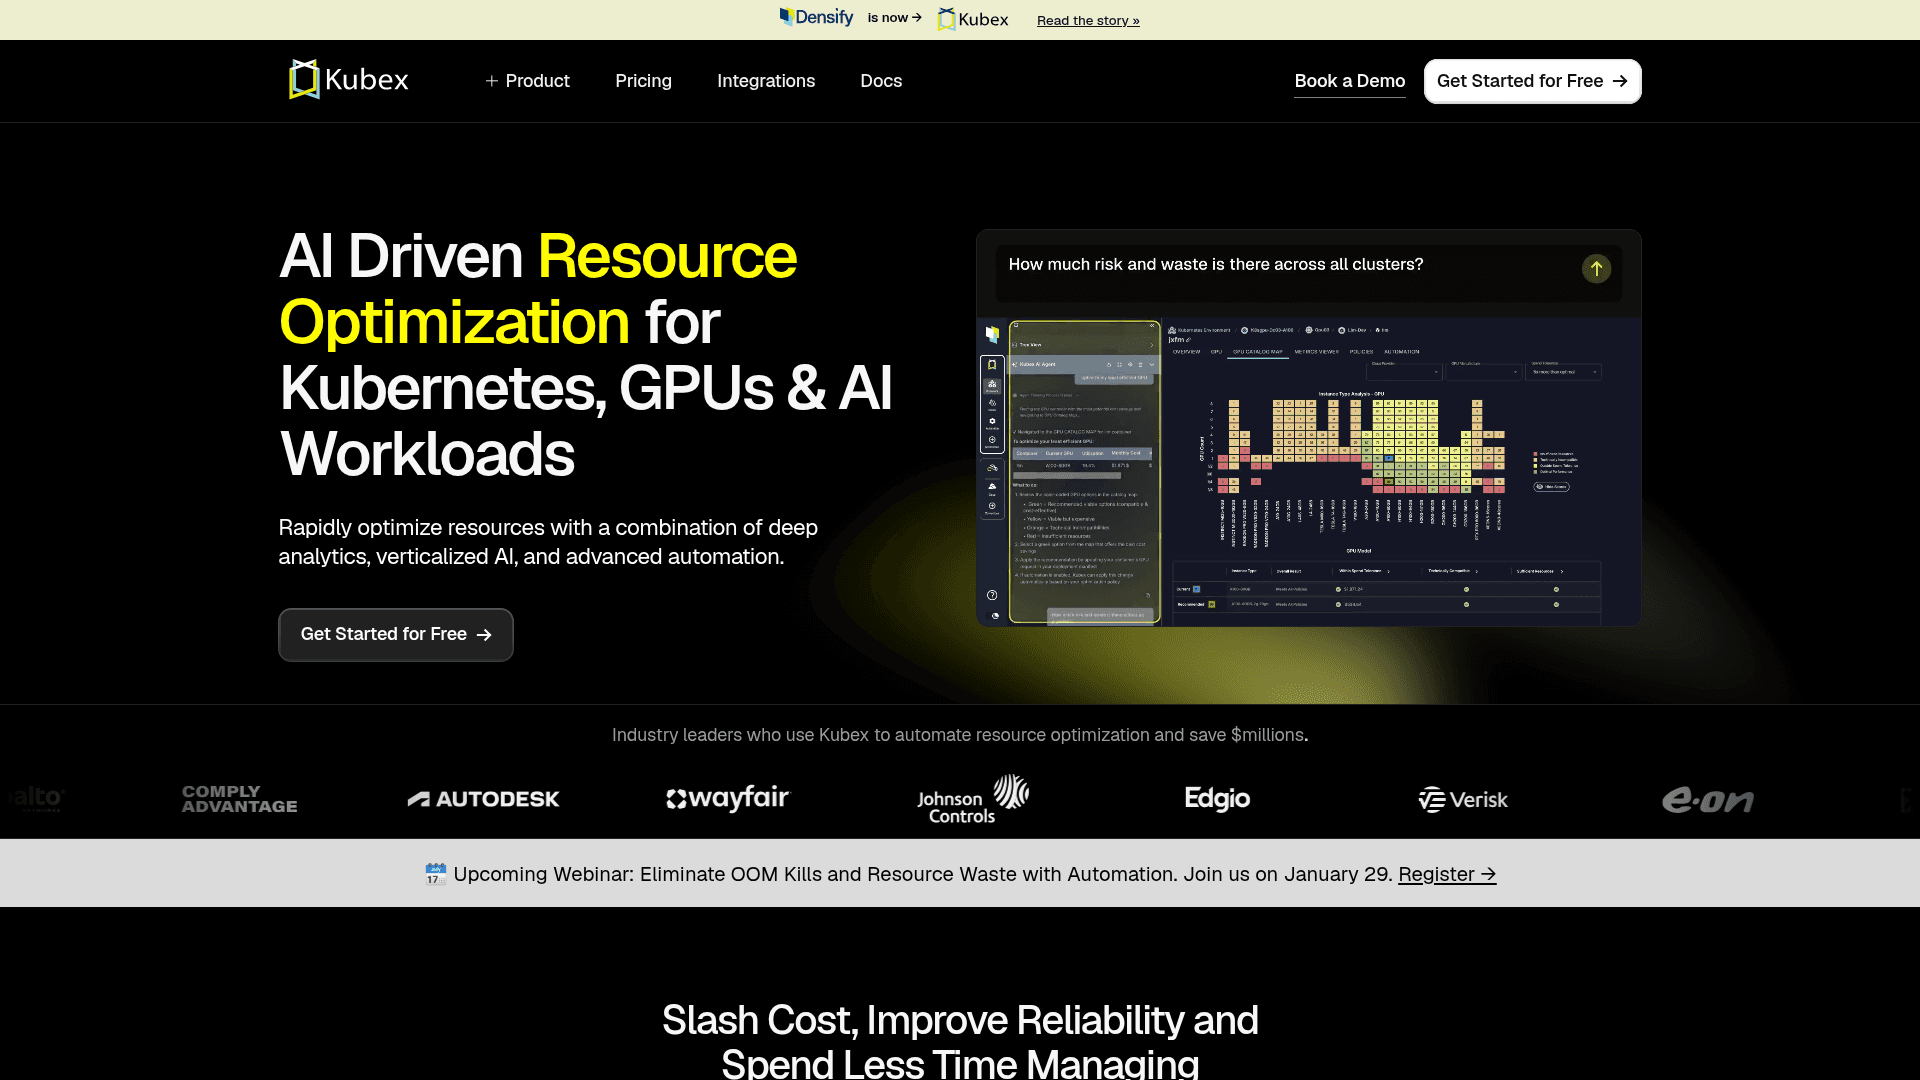Switch to the Metrics Viewer tab

[x=1317, y=352]
